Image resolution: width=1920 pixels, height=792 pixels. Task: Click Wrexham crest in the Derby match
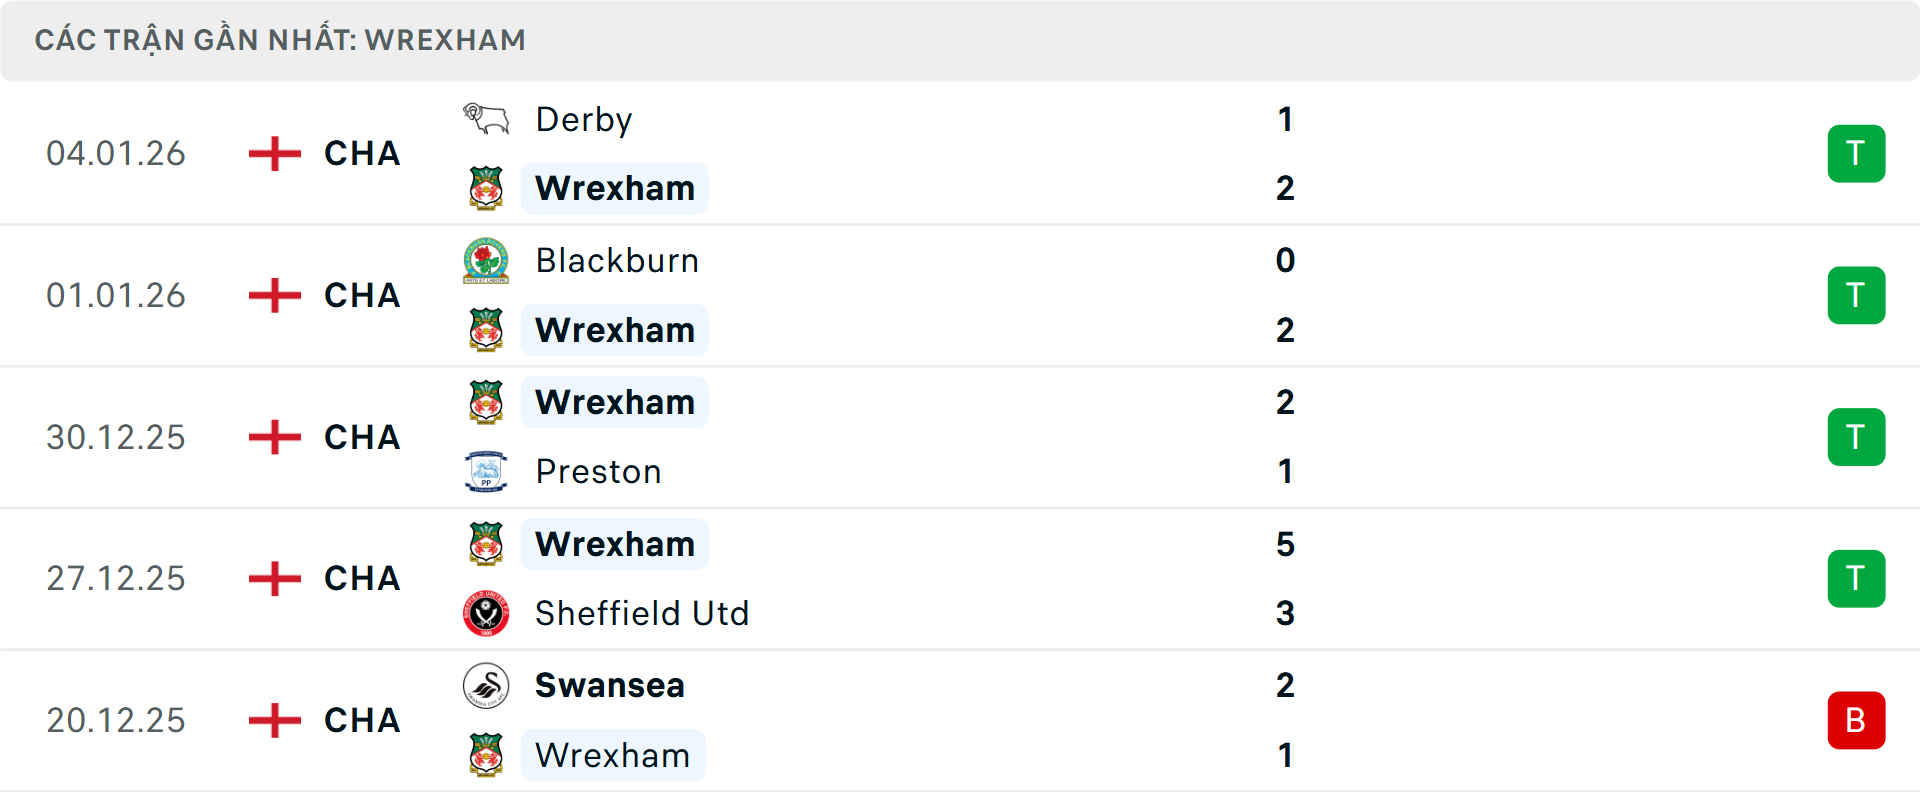pyautogui.click(x=486, y=188)
